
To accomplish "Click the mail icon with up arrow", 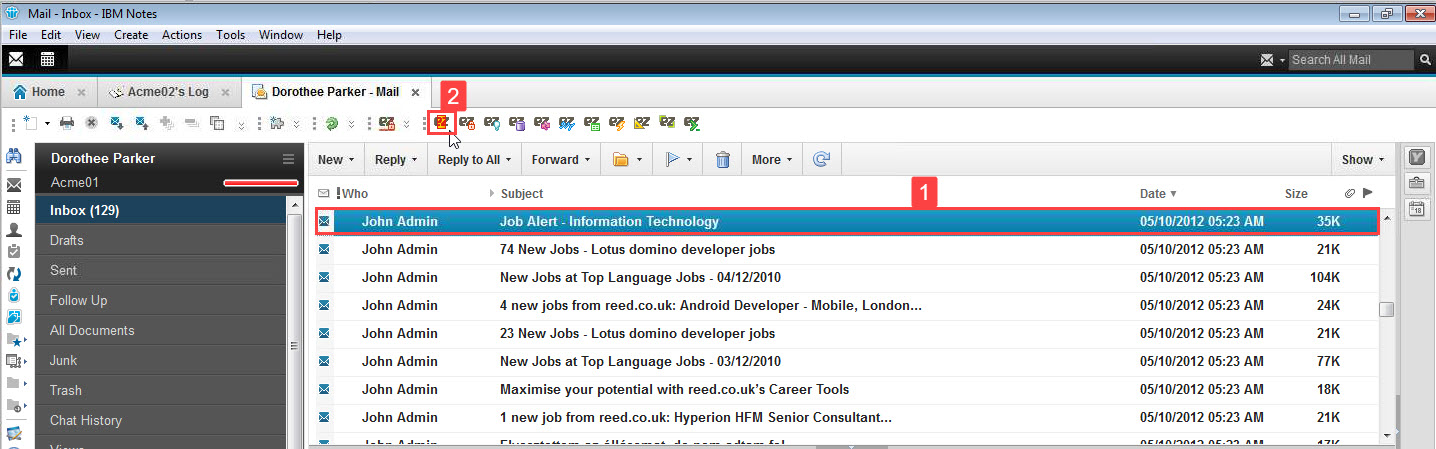I will click(142, 123).
